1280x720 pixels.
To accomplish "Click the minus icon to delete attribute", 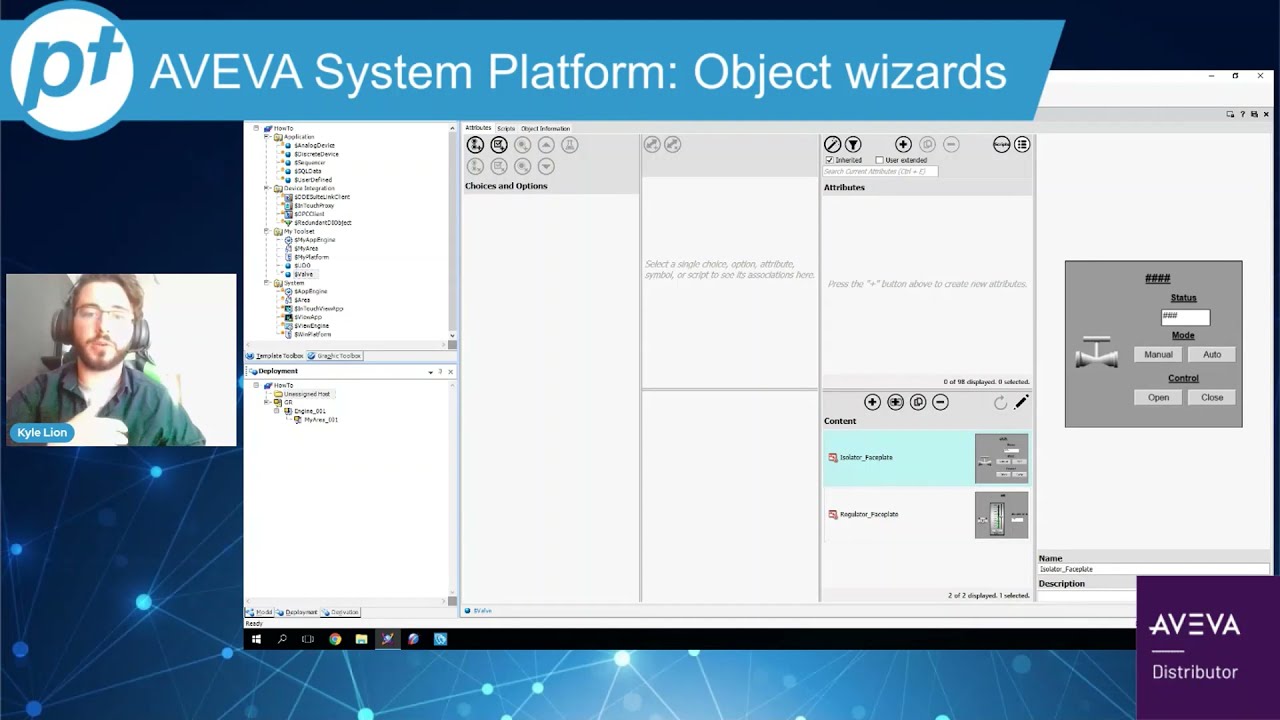I will tap(951, 145).
